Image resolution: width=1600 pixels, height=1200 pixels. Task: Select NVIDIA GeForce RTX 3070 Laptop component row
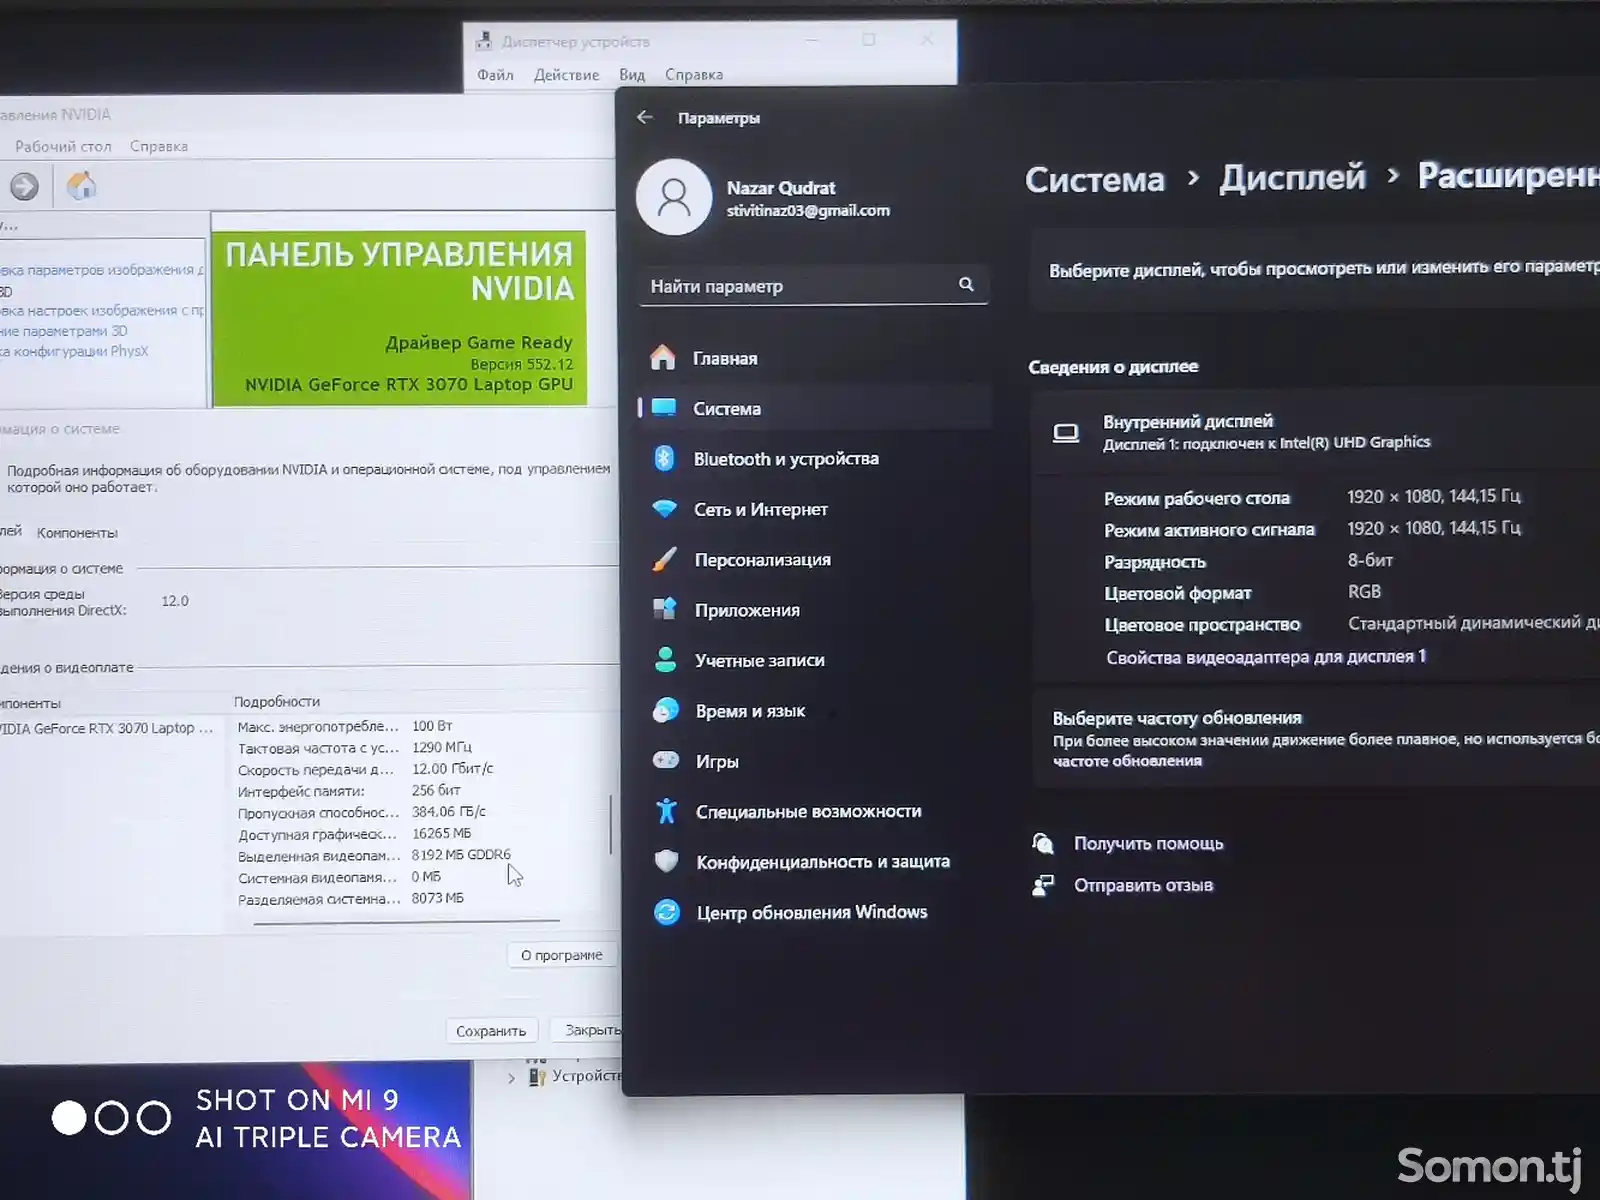[107, 728]
